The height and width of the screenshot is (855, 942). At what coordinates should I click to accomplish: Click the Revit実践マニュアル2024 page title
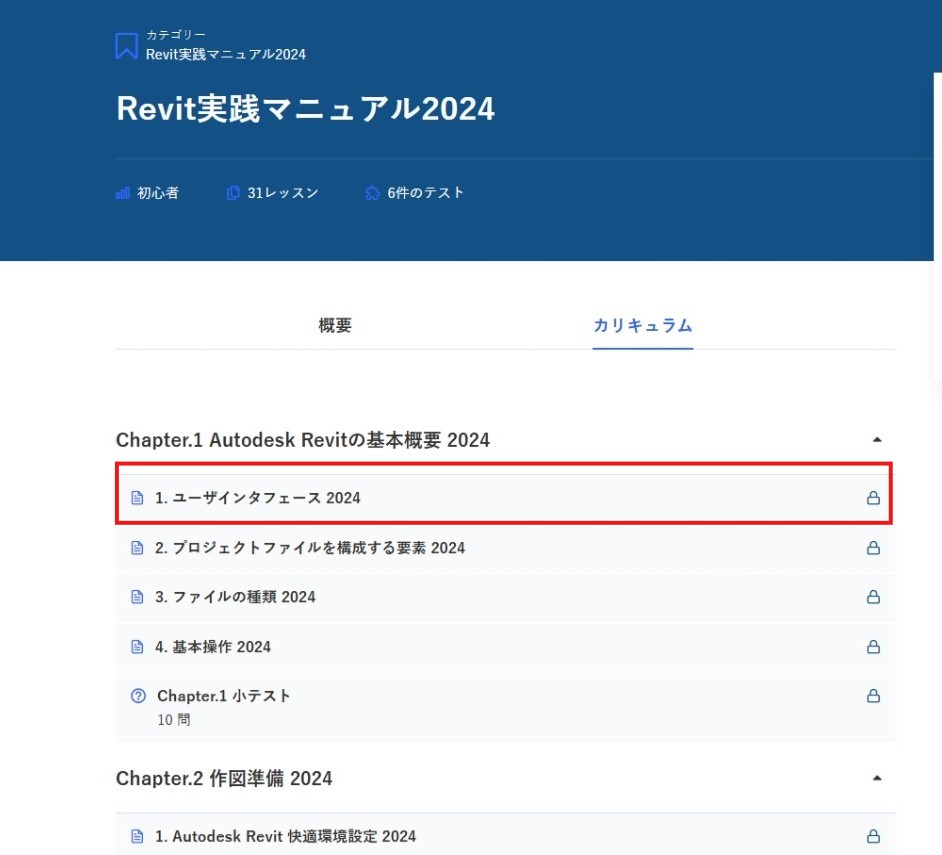point(305,109)
